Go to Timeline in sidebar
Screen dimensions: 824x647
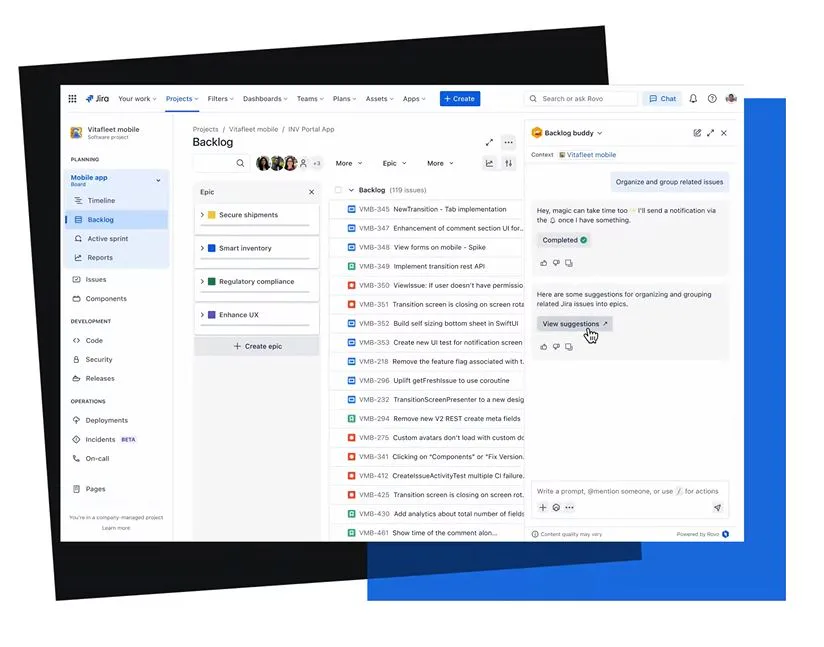(117, 200)
